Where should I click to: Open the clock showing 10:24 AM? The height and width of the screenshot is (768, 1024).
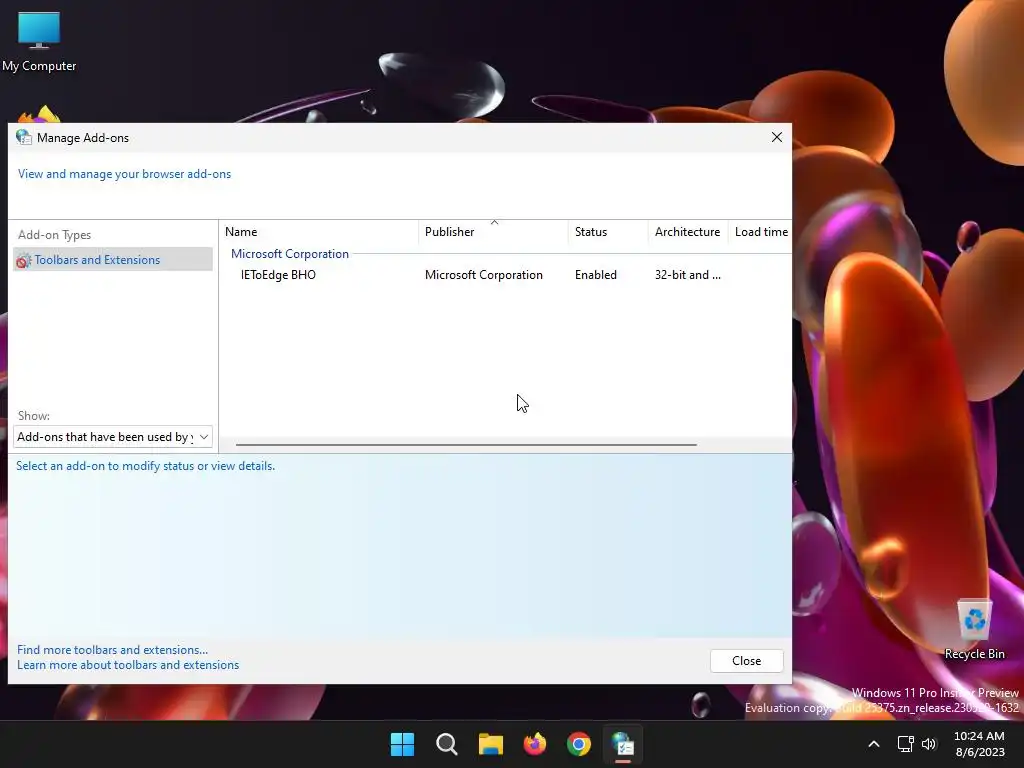(x=979, y=744)
